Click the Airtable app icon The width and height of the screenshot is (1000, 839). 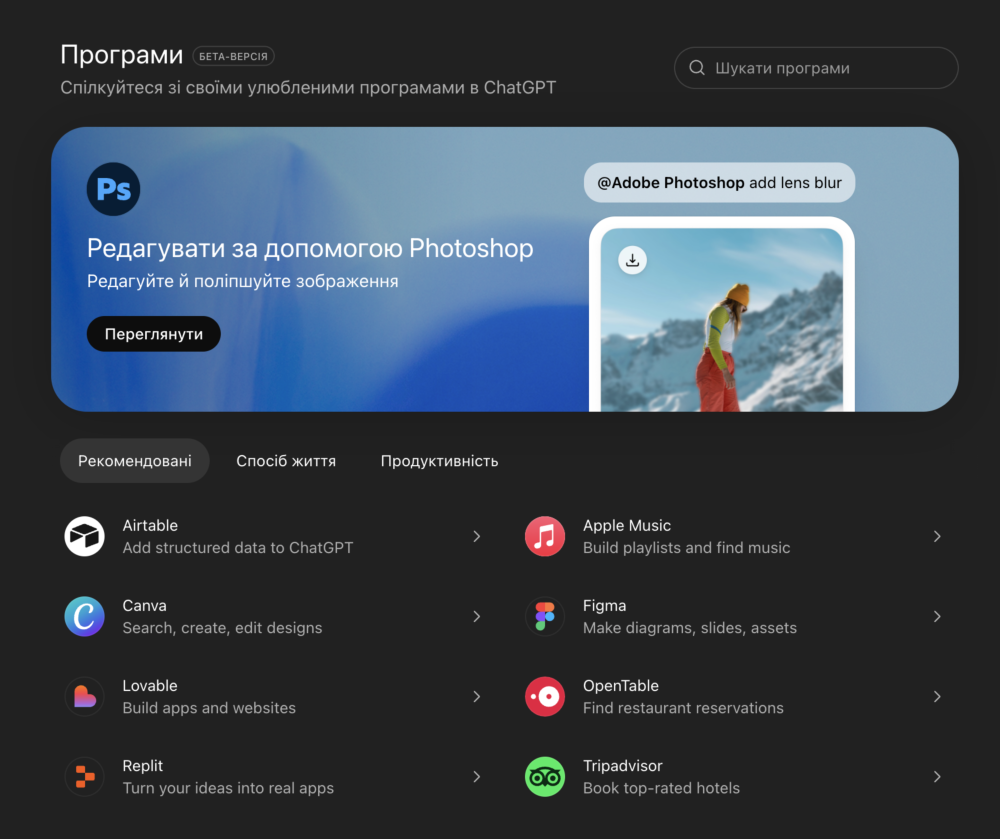tap(85, 537)
